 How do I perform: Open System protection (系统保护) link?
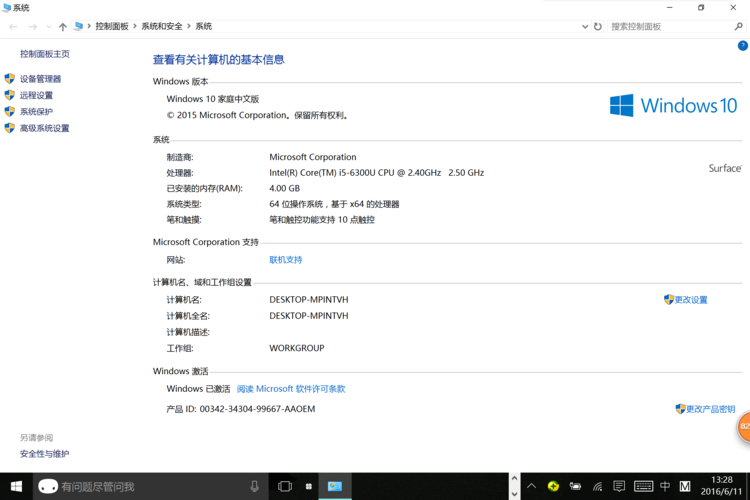tap(36, 111)
